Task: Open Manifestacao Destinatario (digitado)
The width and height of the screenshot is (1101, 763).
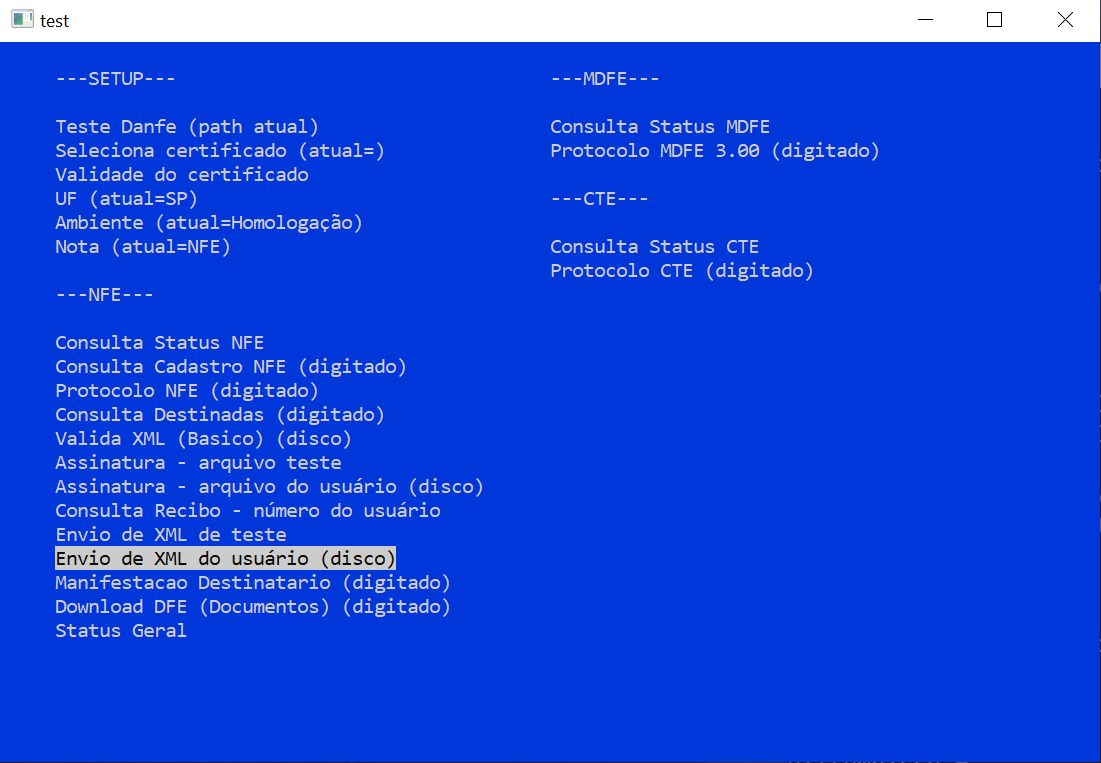Action: [253, 583]
